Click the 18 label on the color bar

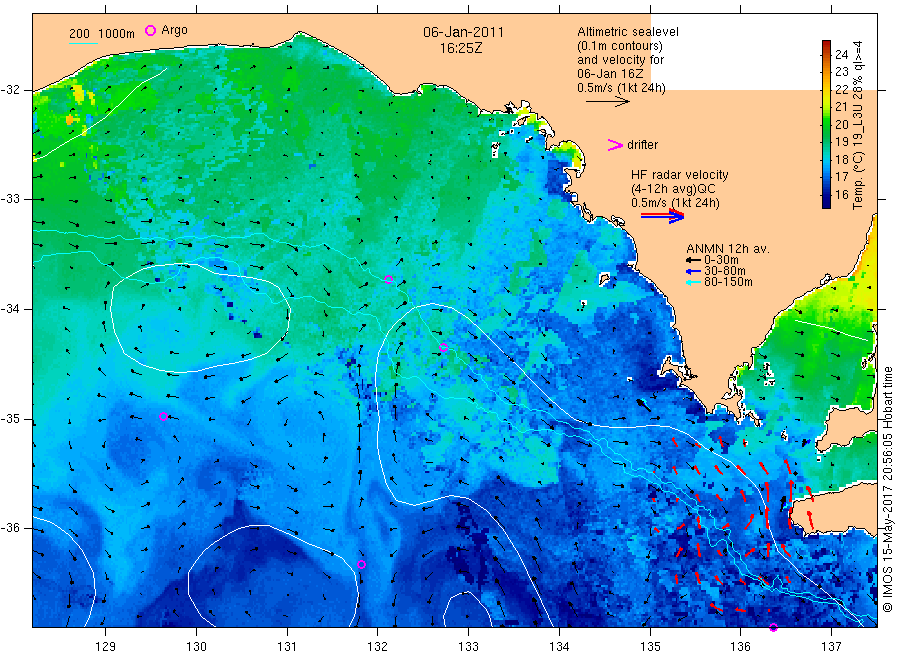point(841,160)
